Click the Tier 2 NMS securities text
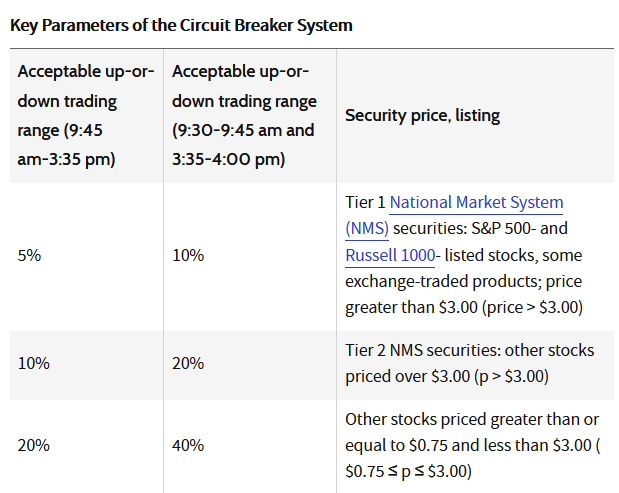The height and width of the screenshot is (493, 619). point(468,351)
